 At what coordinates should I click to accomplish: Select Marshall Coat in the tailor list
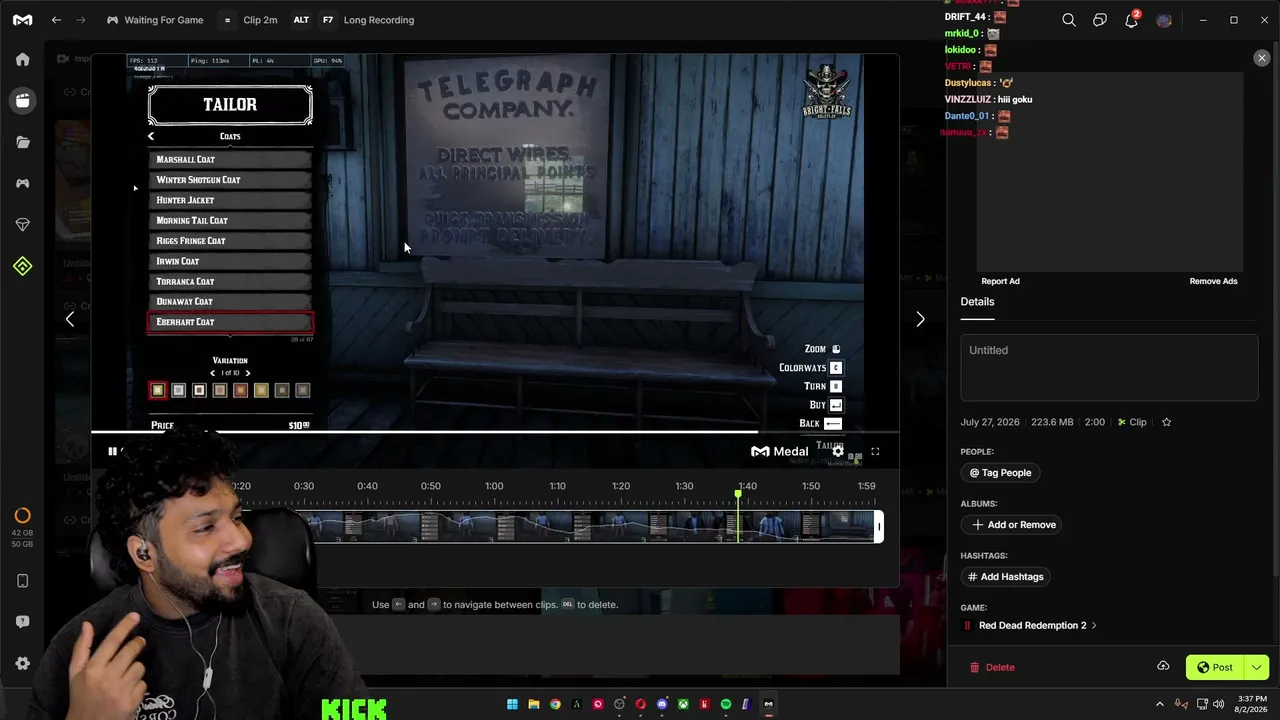230,160
